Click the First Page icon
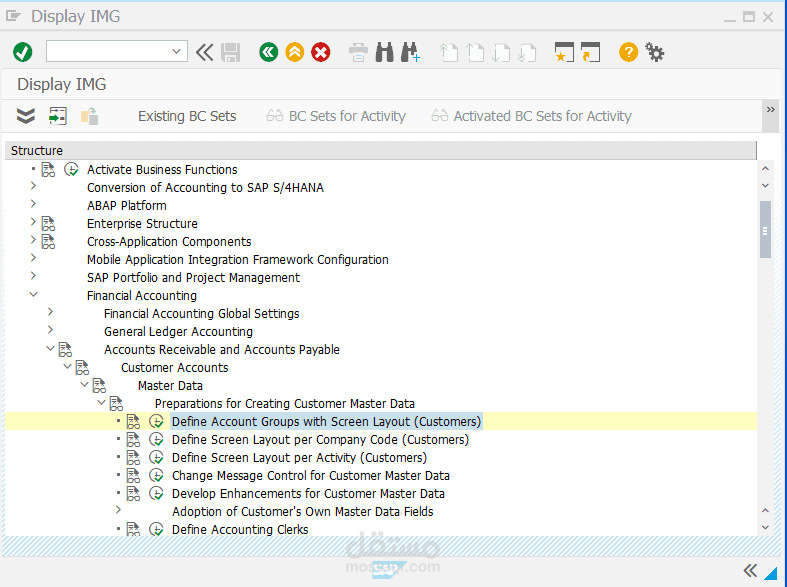 (x=448, y=53)
